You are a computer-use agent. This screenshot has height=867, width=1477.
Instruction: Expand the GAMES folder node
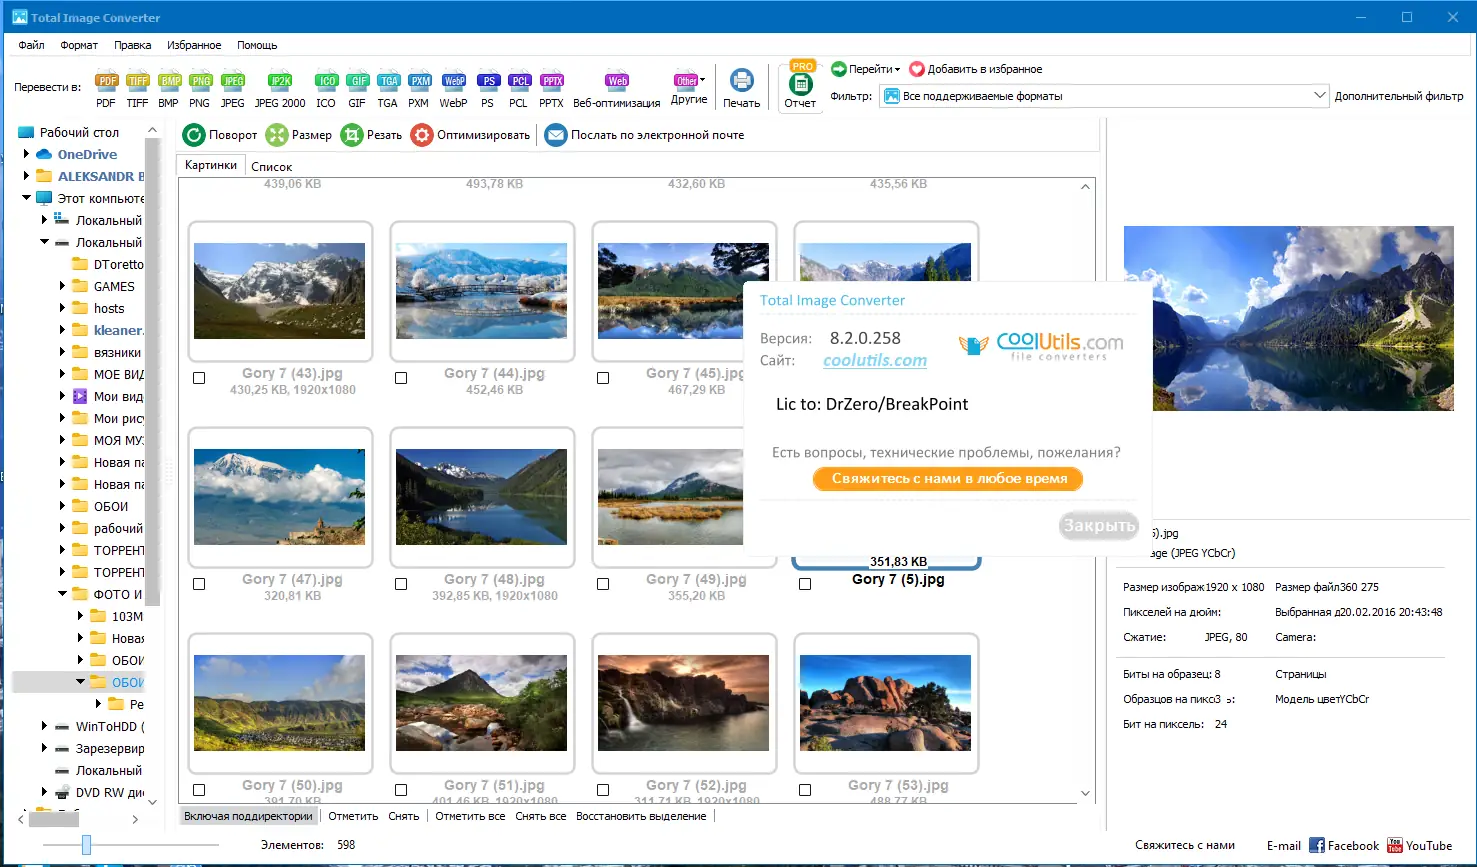click(x=62, y=286)
